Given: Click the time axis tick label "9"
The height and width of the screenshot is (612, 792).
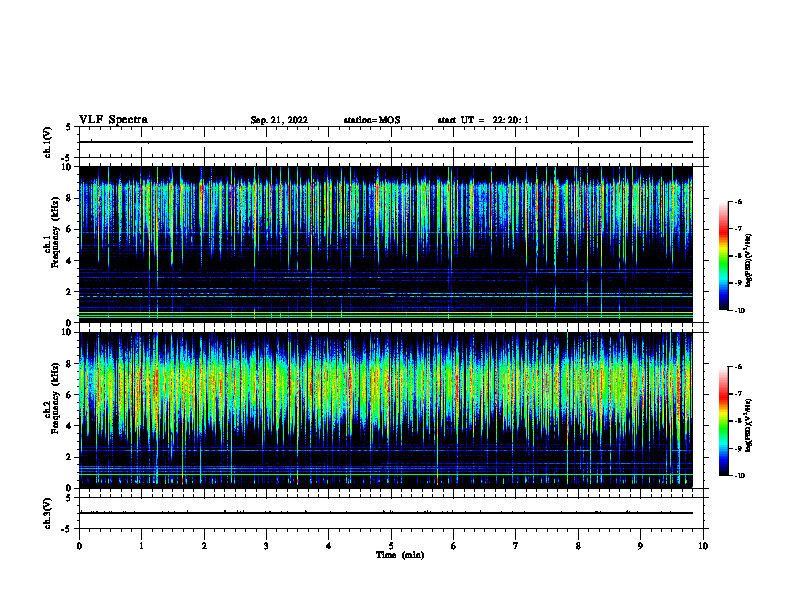Looking at the screenshot, I should pos(640,546).
